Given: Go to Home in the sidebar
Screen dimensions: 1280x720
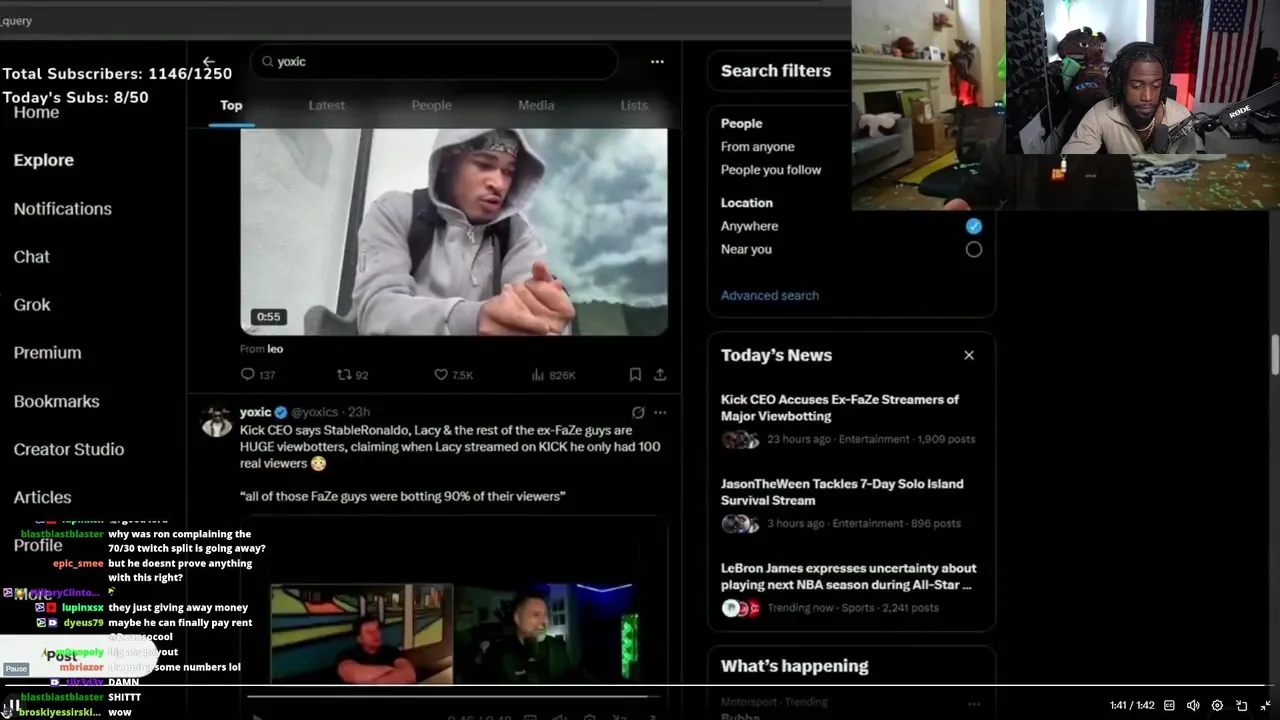Looking at the screenshot, I should [36, 112].
